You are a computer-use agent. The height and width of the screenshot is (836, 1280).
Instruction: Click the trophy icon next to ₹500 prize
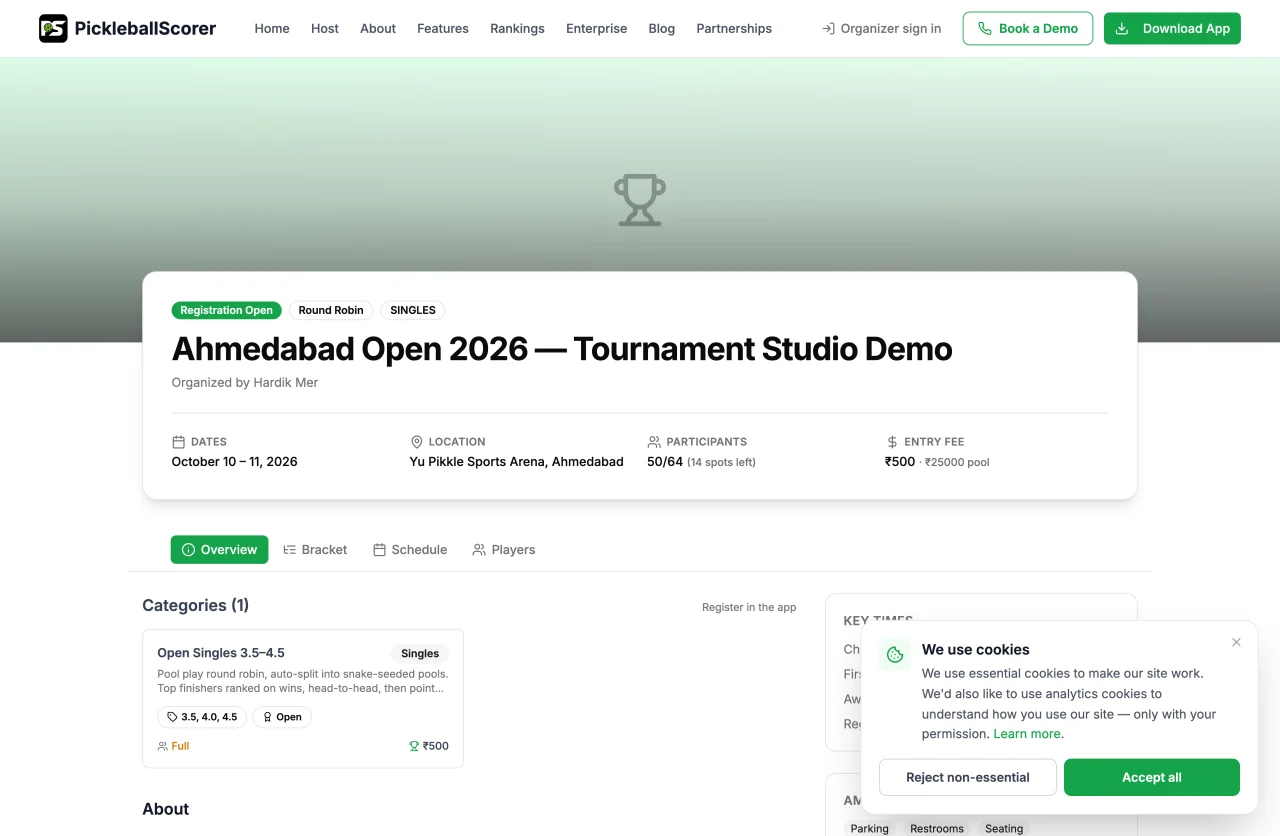tap(414, 746)
